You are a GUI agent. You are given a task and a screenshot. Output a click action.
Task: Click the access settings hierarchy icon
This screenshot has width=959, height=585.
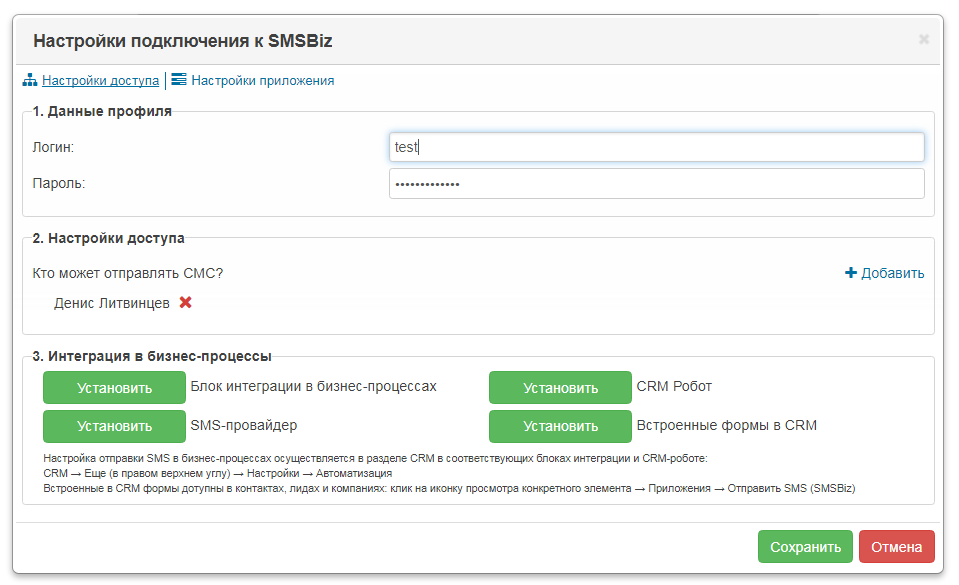30,80
